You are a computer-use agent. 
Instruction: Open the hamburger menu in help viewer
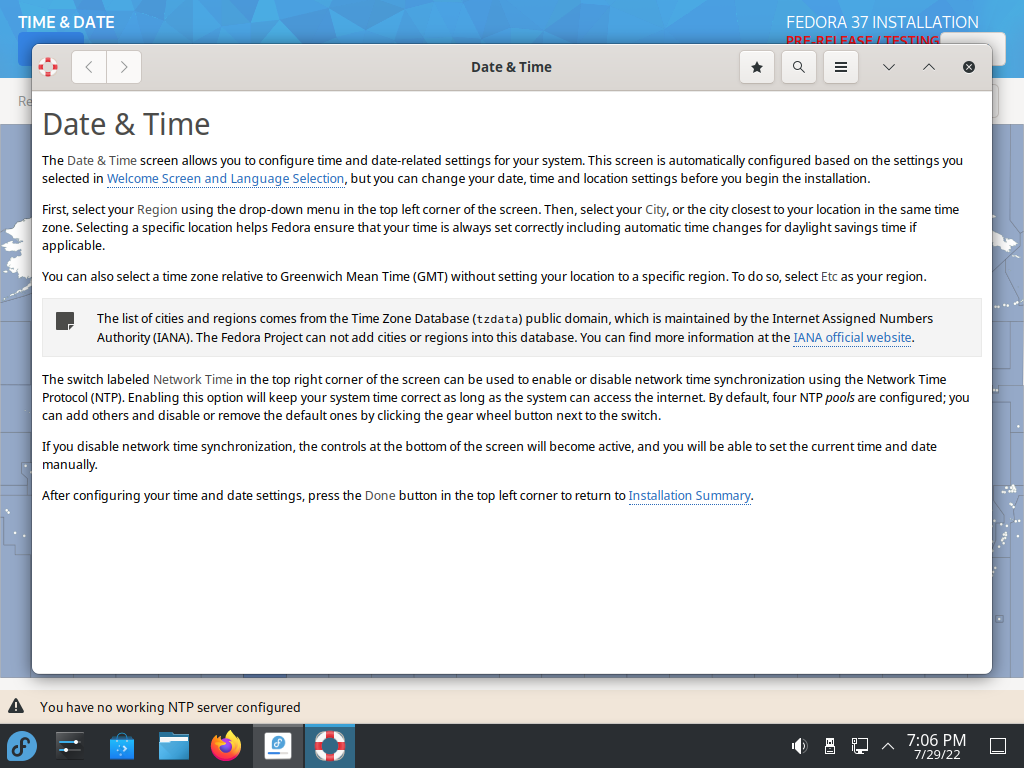tap(841, 67)
